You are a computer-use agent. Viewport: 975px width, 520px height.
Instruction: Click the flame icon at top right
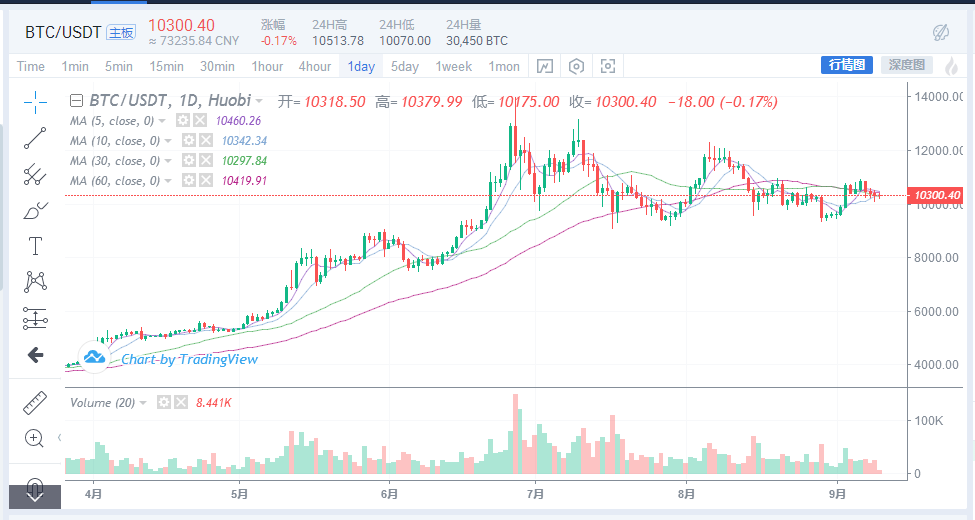(x=951, y=66)
